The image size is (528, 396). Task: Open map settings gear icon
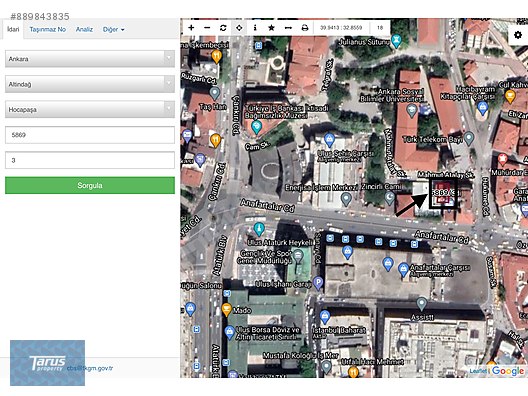(x=518, y=35)
